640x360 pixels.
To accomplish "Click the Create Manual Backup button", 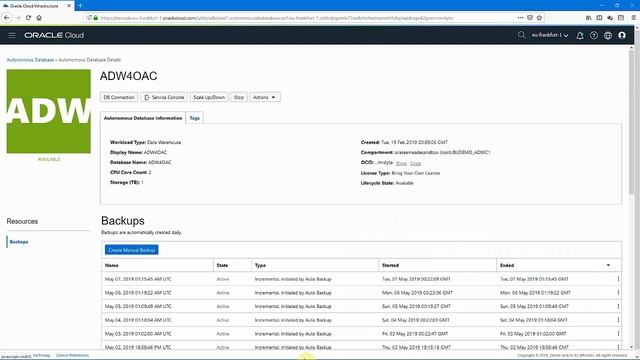I will click(x=131, y=250).
